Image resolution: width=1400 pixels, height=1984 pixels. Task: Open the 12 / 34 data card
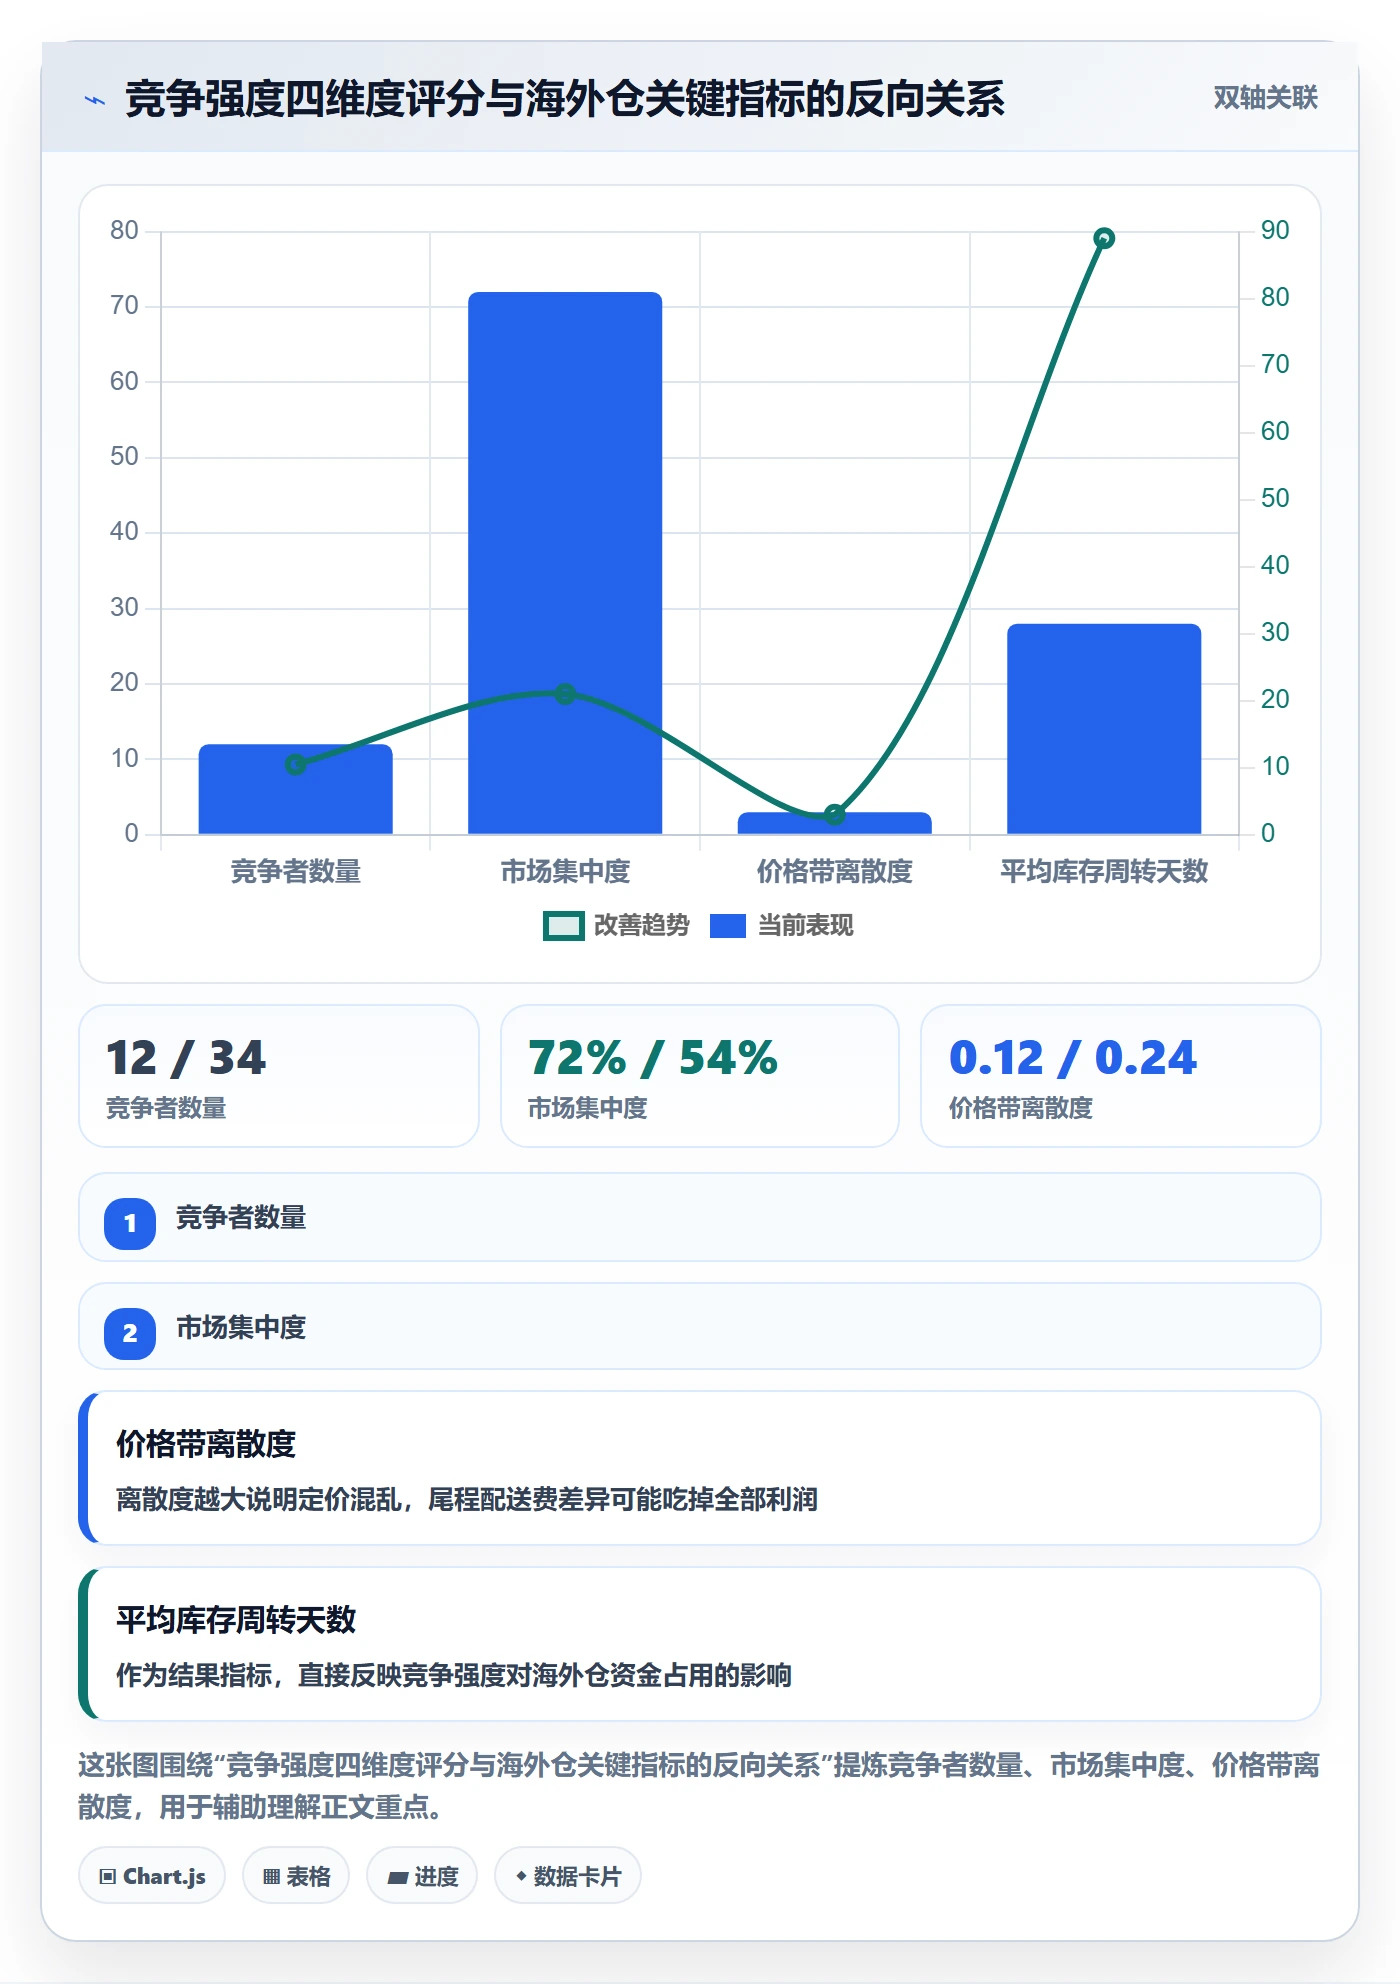(x=279, y=1076)
